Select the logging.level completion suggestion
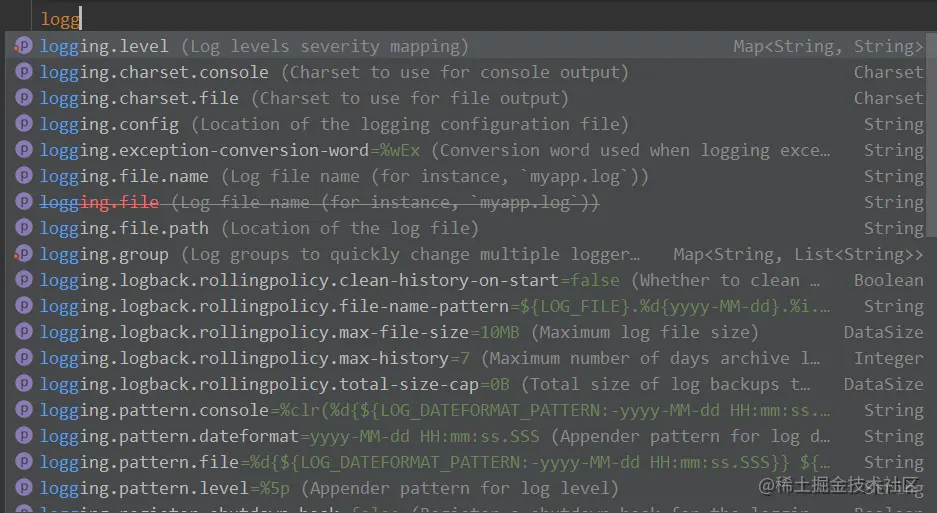937x513 pixels. 467,45
